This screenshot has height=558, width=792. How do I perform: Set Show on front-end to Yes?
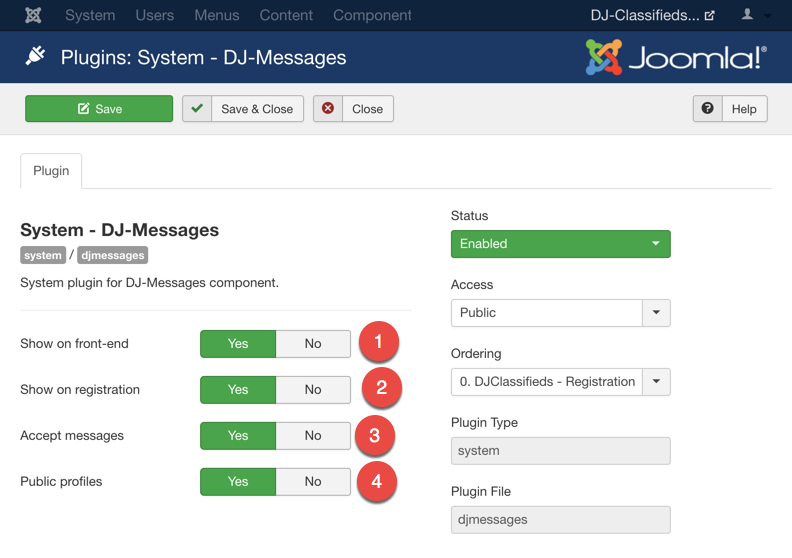(238, 343)
